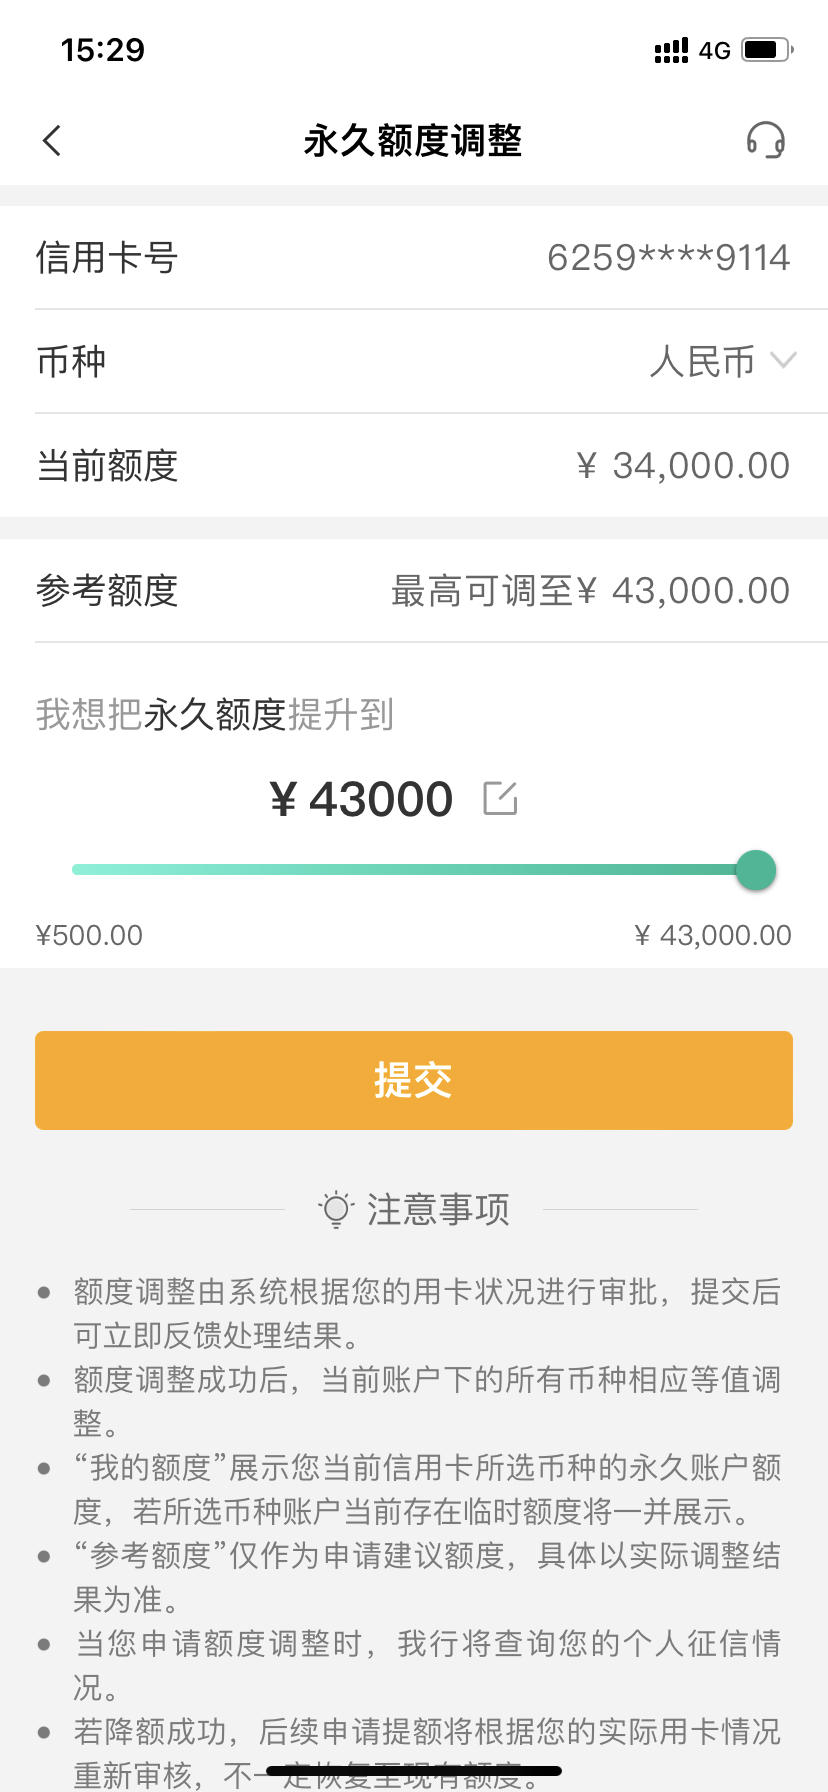
Task: Tap the battery icon in status bar
Action: [767, 49]
